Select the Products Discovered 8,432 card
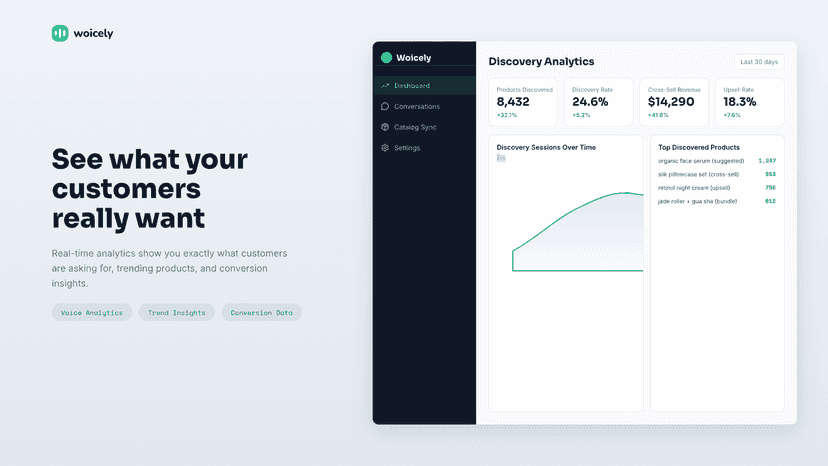The image size is (828, 466). tap(523, 102)
